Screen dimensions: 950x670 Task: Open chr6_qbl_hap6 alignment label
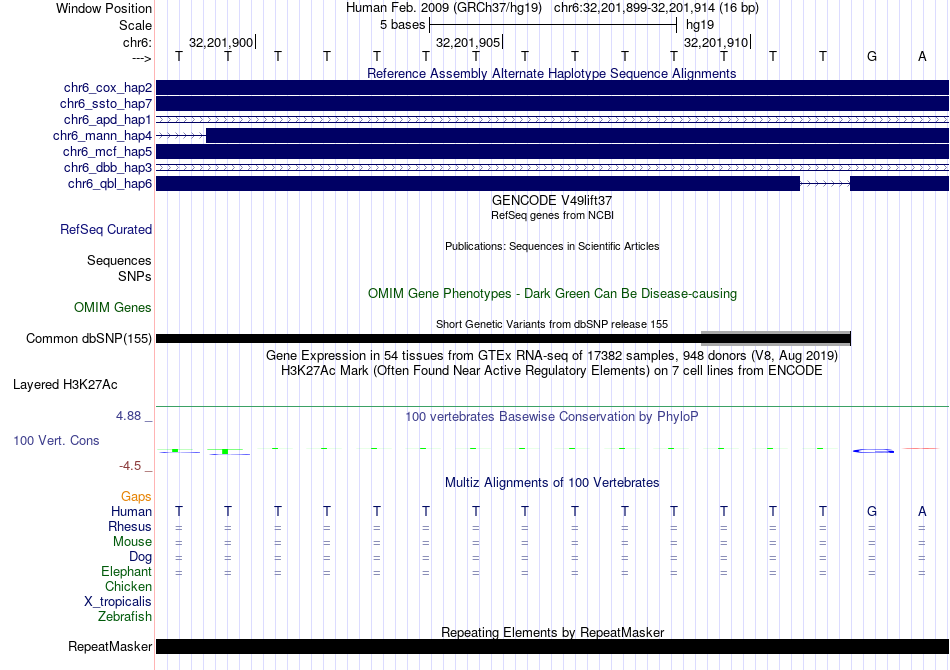click(110, 184)
